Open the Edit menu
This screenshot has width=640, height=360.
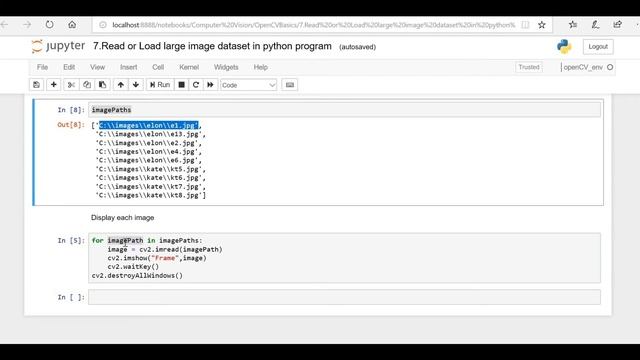pos(69,67)
